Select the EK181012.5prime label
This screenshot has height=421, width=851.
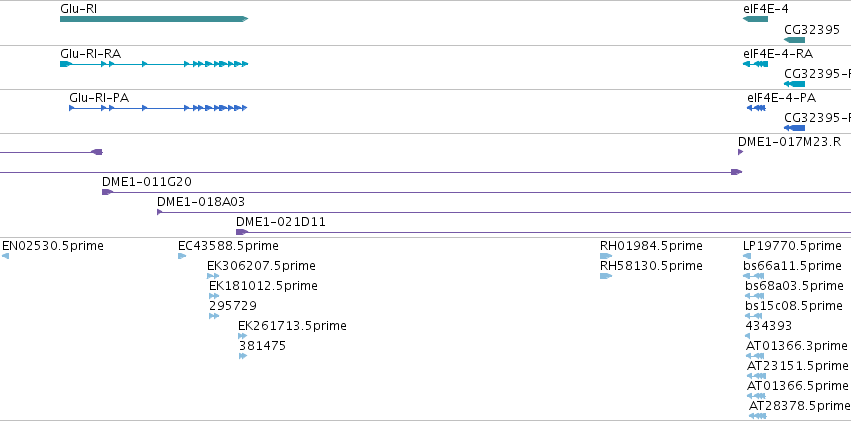tap(264, 286)
